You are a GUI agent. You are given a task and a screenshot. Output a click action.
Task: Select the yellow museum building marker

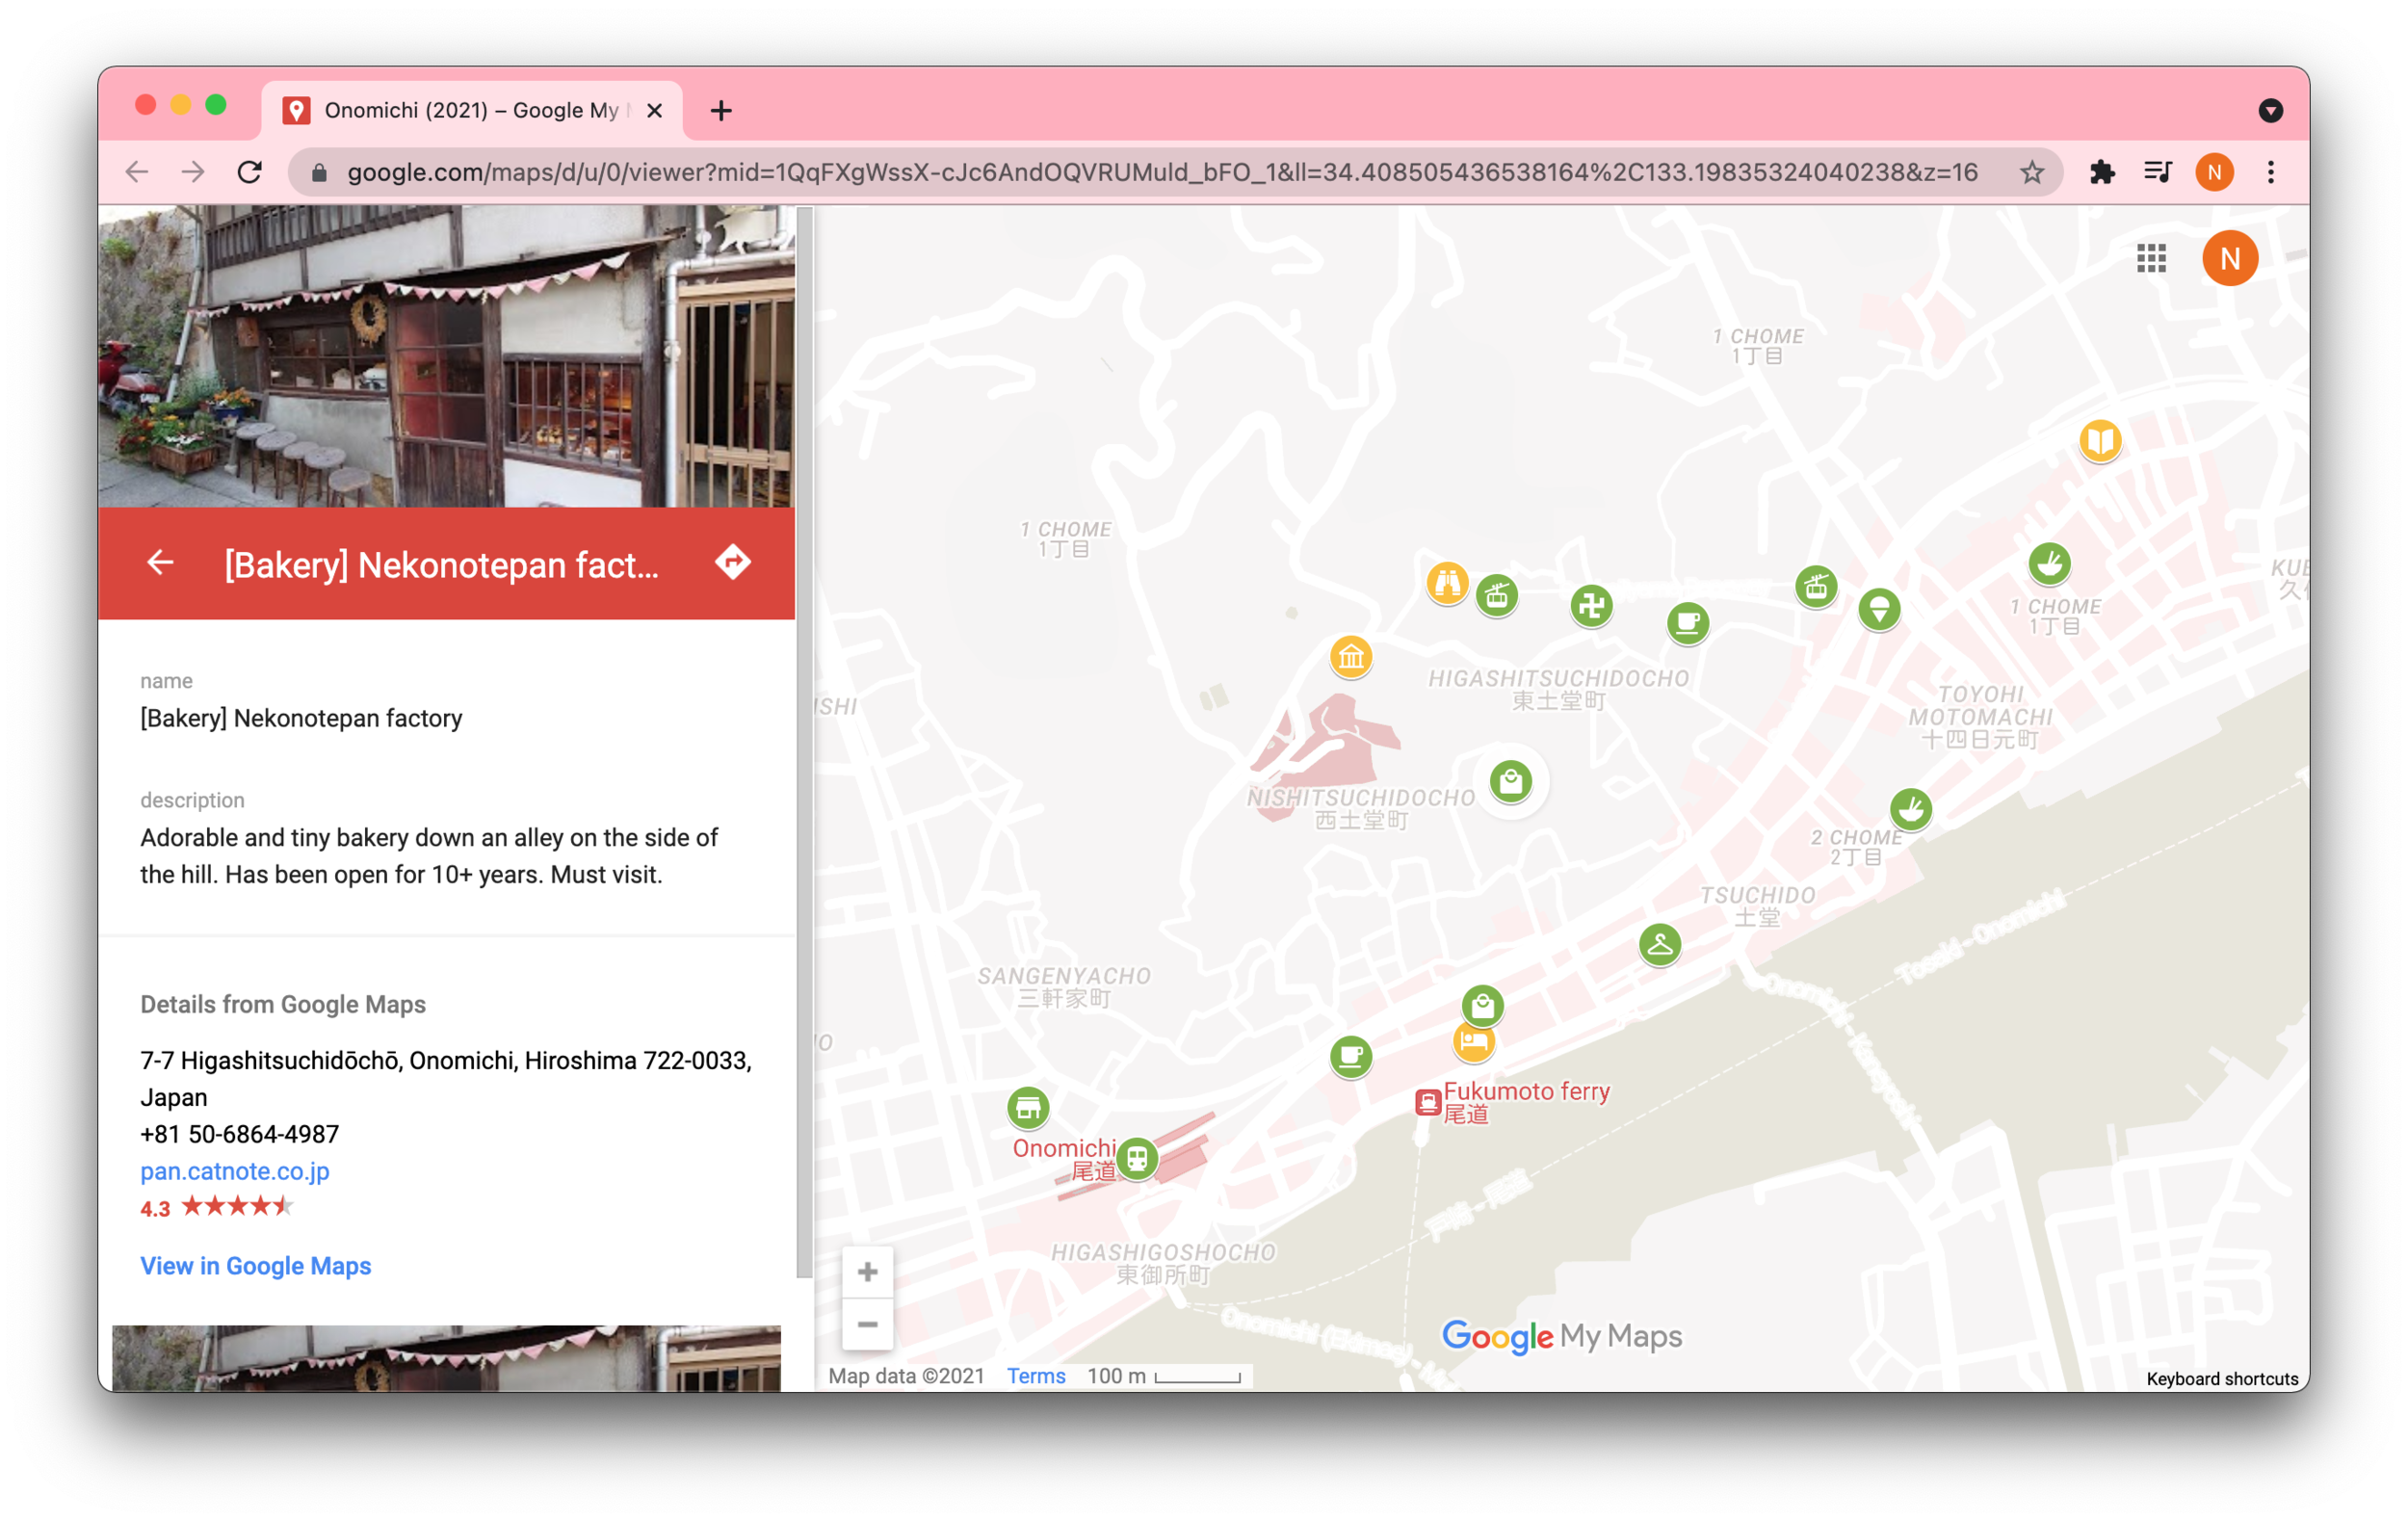coord(1351,657)
